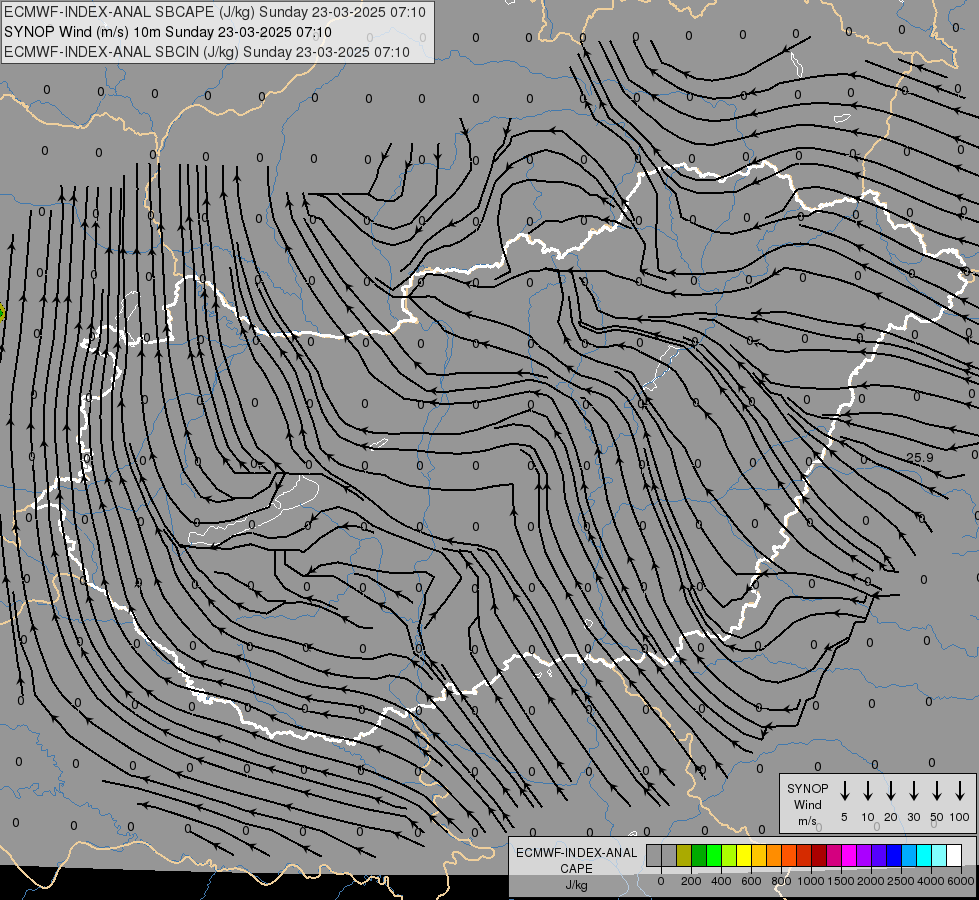Viewport: 979px width, 900px height.
Task: Click the wind arrow above the 30 label
Action: point(913,790)
